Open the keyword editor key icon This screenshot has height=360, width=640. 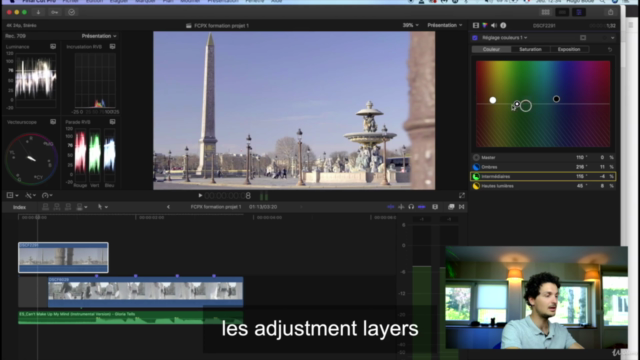(x=55, y=12)
